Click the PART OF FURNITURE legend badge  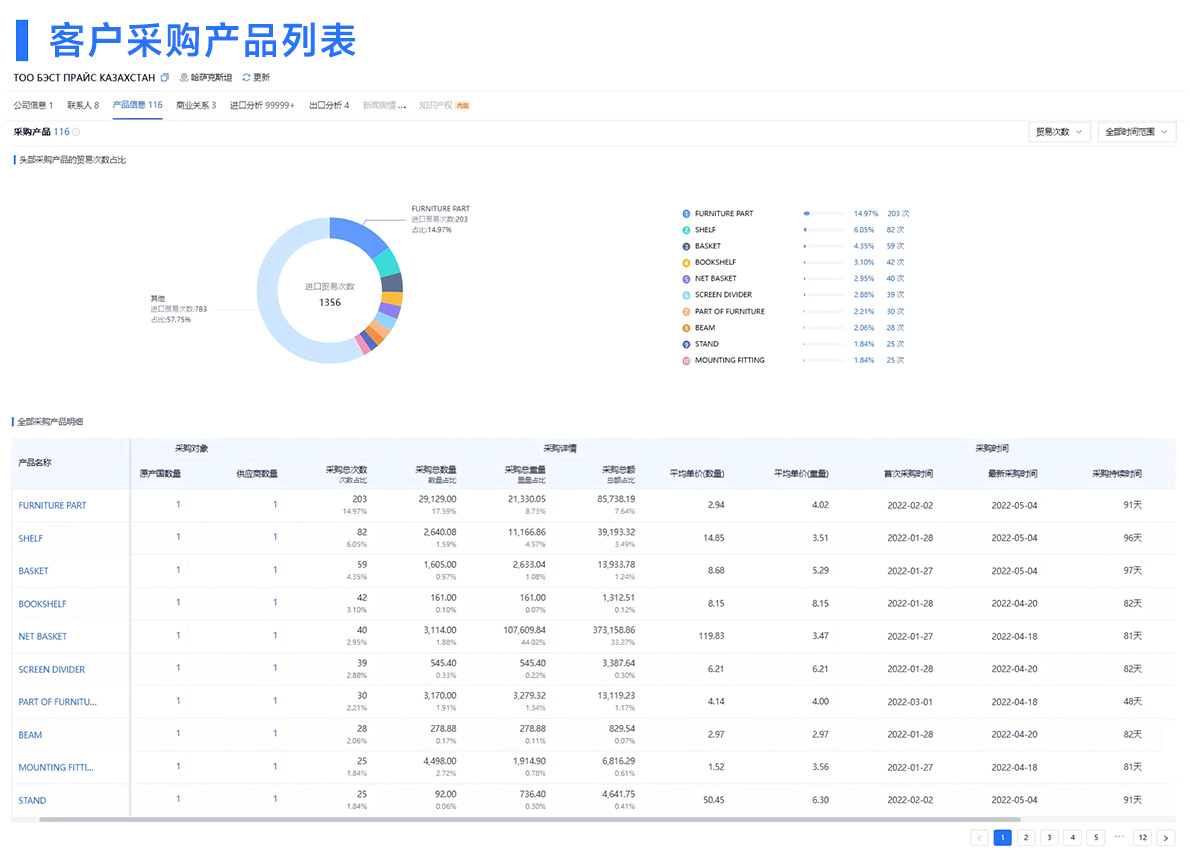coord(686,312)
